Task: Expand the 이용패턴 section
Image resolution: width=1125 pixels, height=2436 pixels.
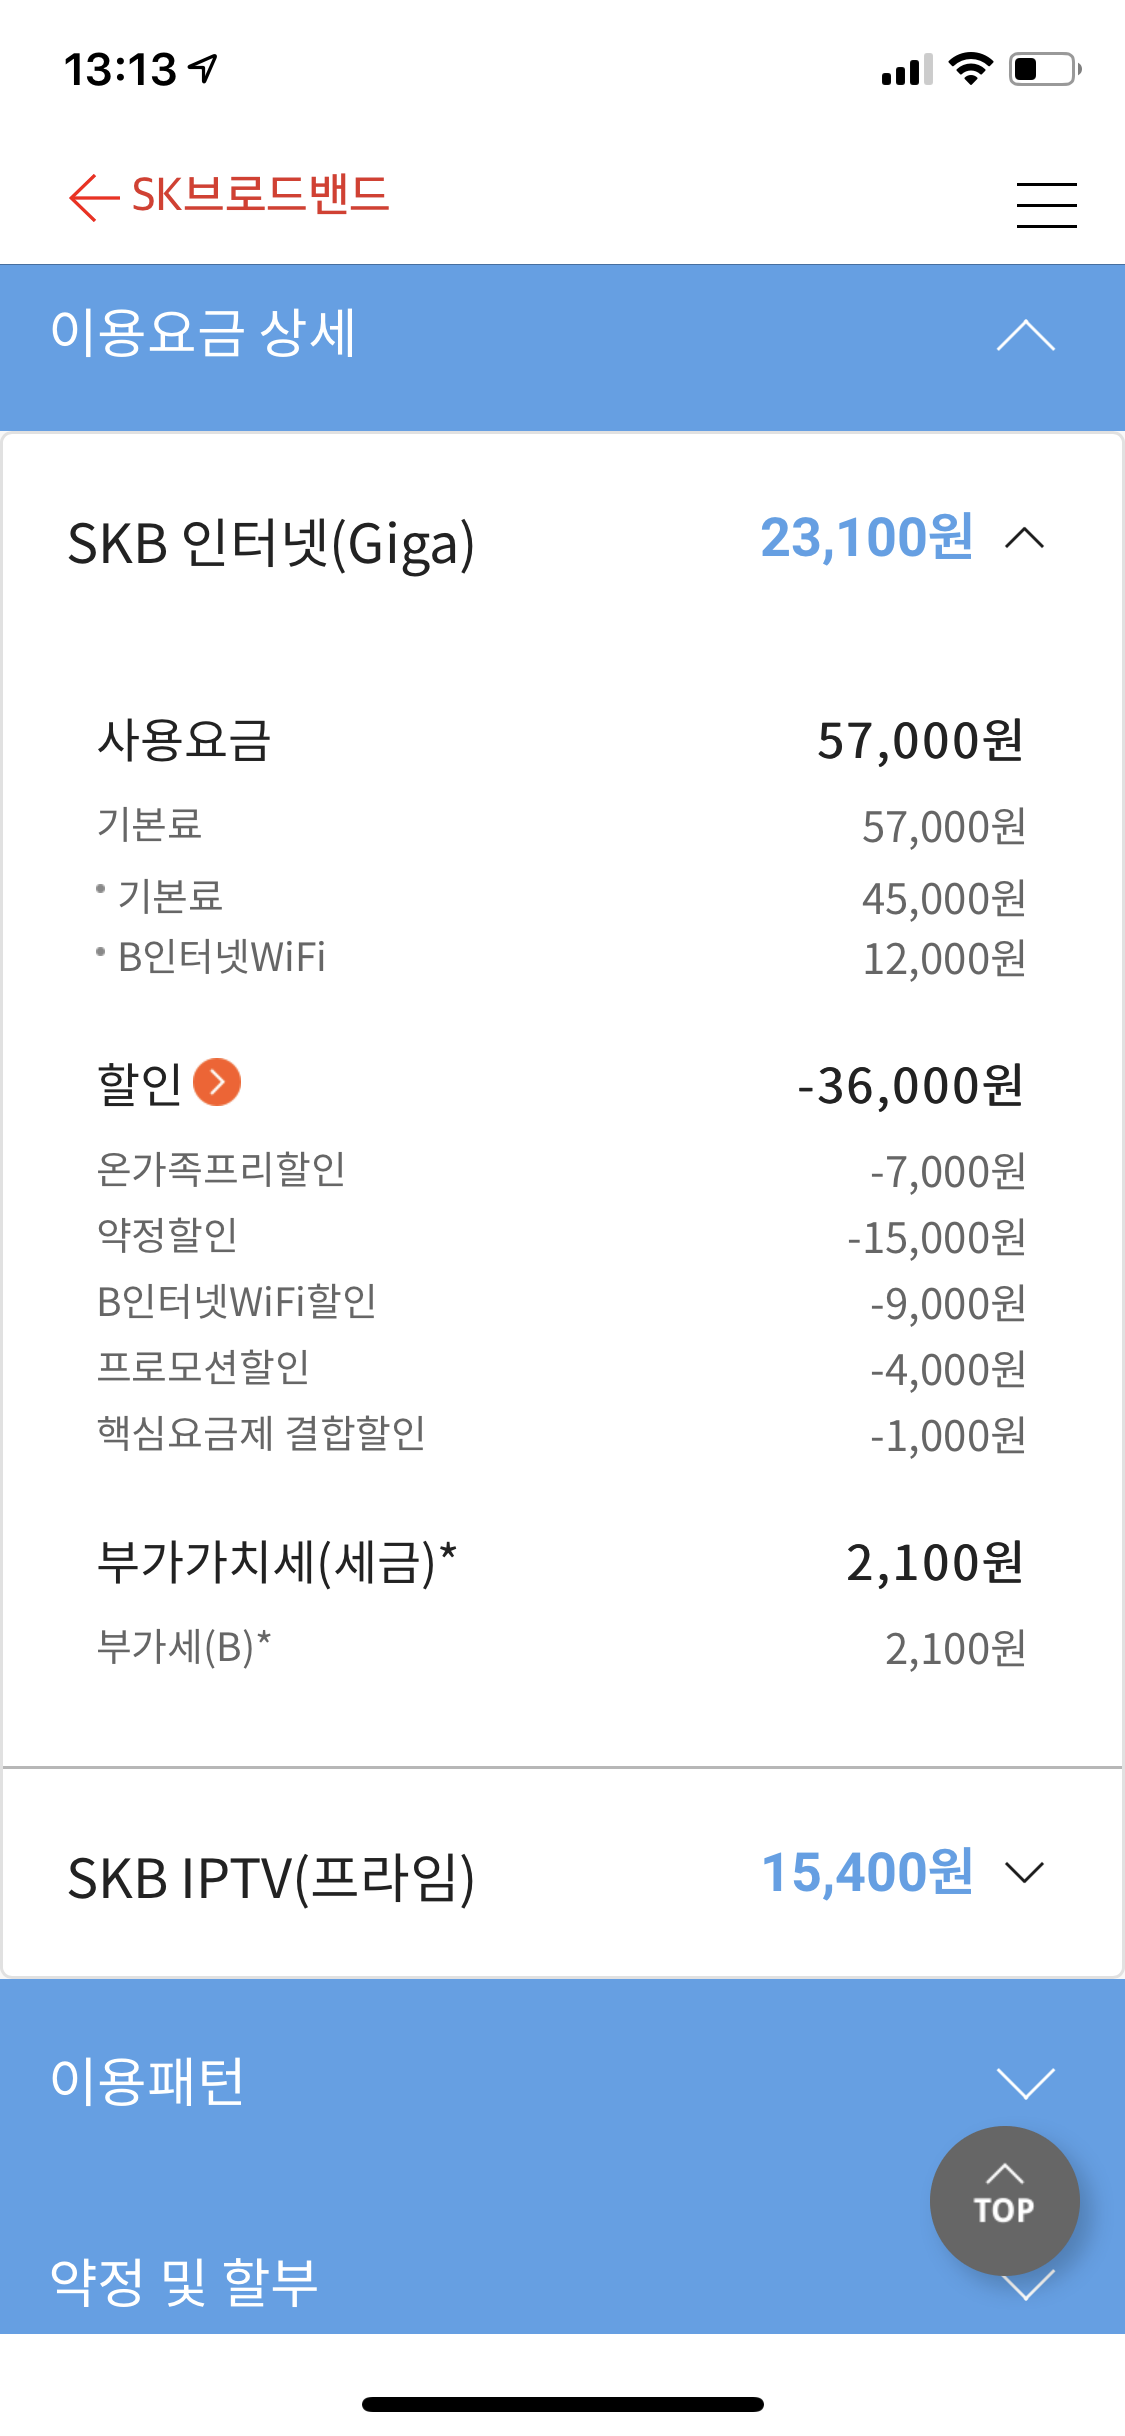Action: [x=1026, y=2083]
